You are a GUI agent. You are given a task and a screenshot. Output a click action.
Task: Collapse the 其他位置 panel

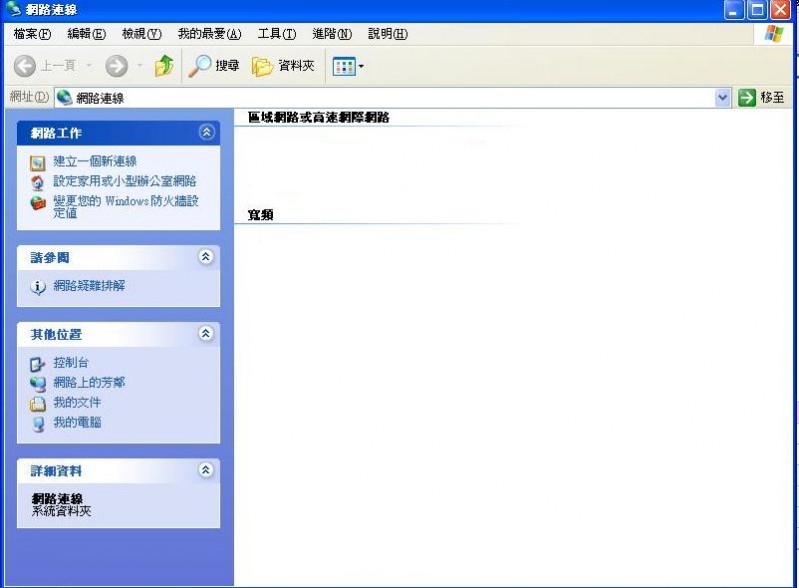(x=206, y=334)
